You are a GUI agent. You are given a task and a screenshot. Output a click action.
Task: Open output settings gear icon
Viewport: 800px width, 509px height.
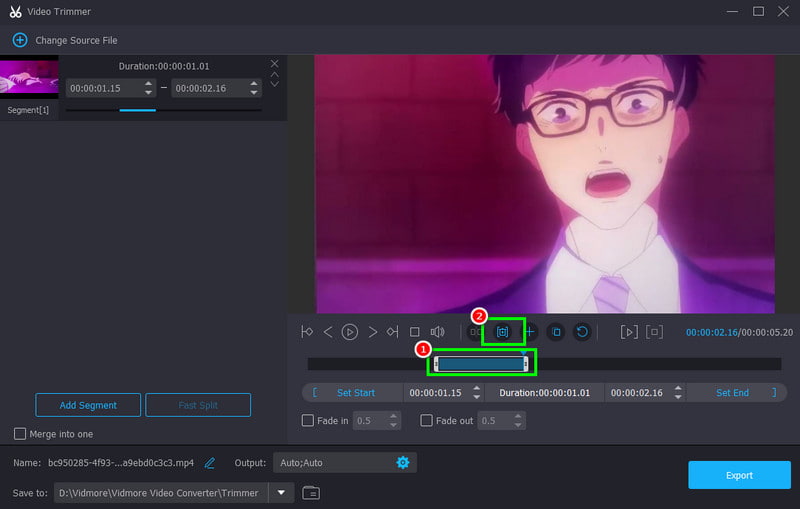(403, 463)
